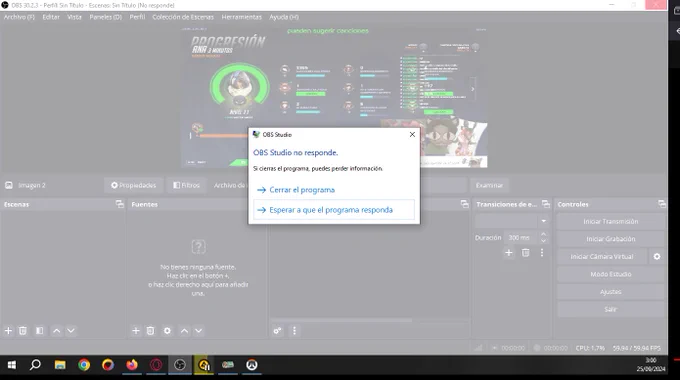Add transition with plus icon
The width and height of the screenshot is (680, 380).
click(x=509, y=252)
